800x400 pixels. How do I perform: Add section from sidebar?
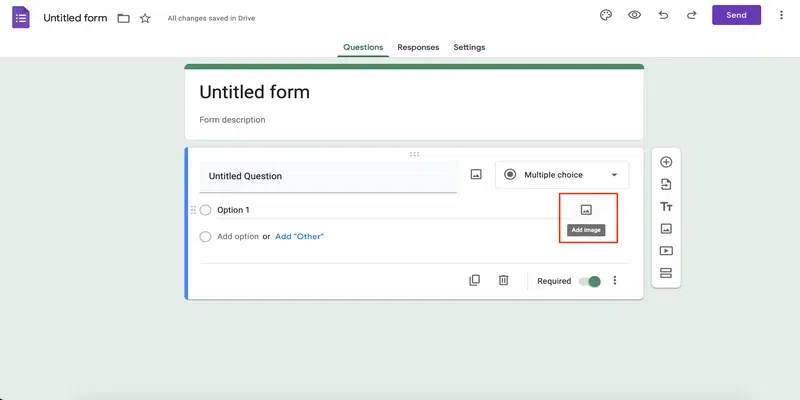point(666,273)
